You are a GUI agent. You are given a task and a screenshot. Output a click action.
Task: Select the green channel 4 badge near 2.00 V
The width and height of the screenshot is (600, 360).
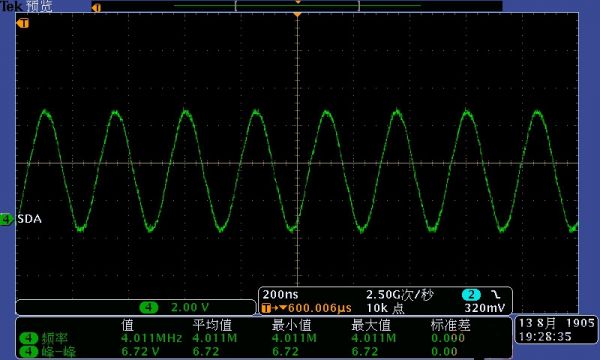[148, 307]
